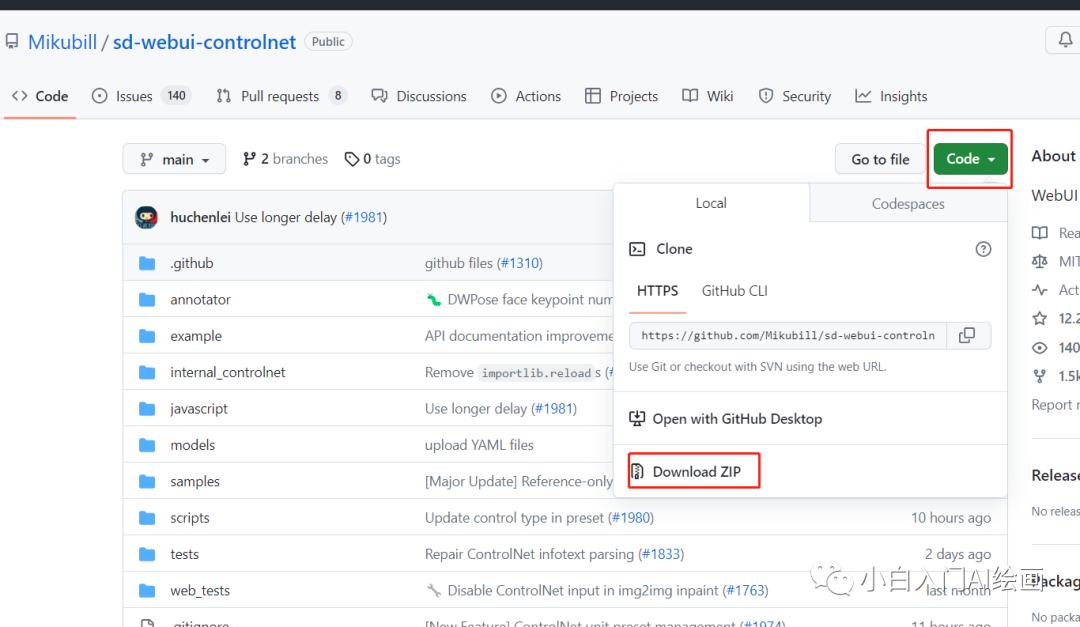Open the Insights tab
This screenshot has width=1080, height=627.
pos(891,96)
